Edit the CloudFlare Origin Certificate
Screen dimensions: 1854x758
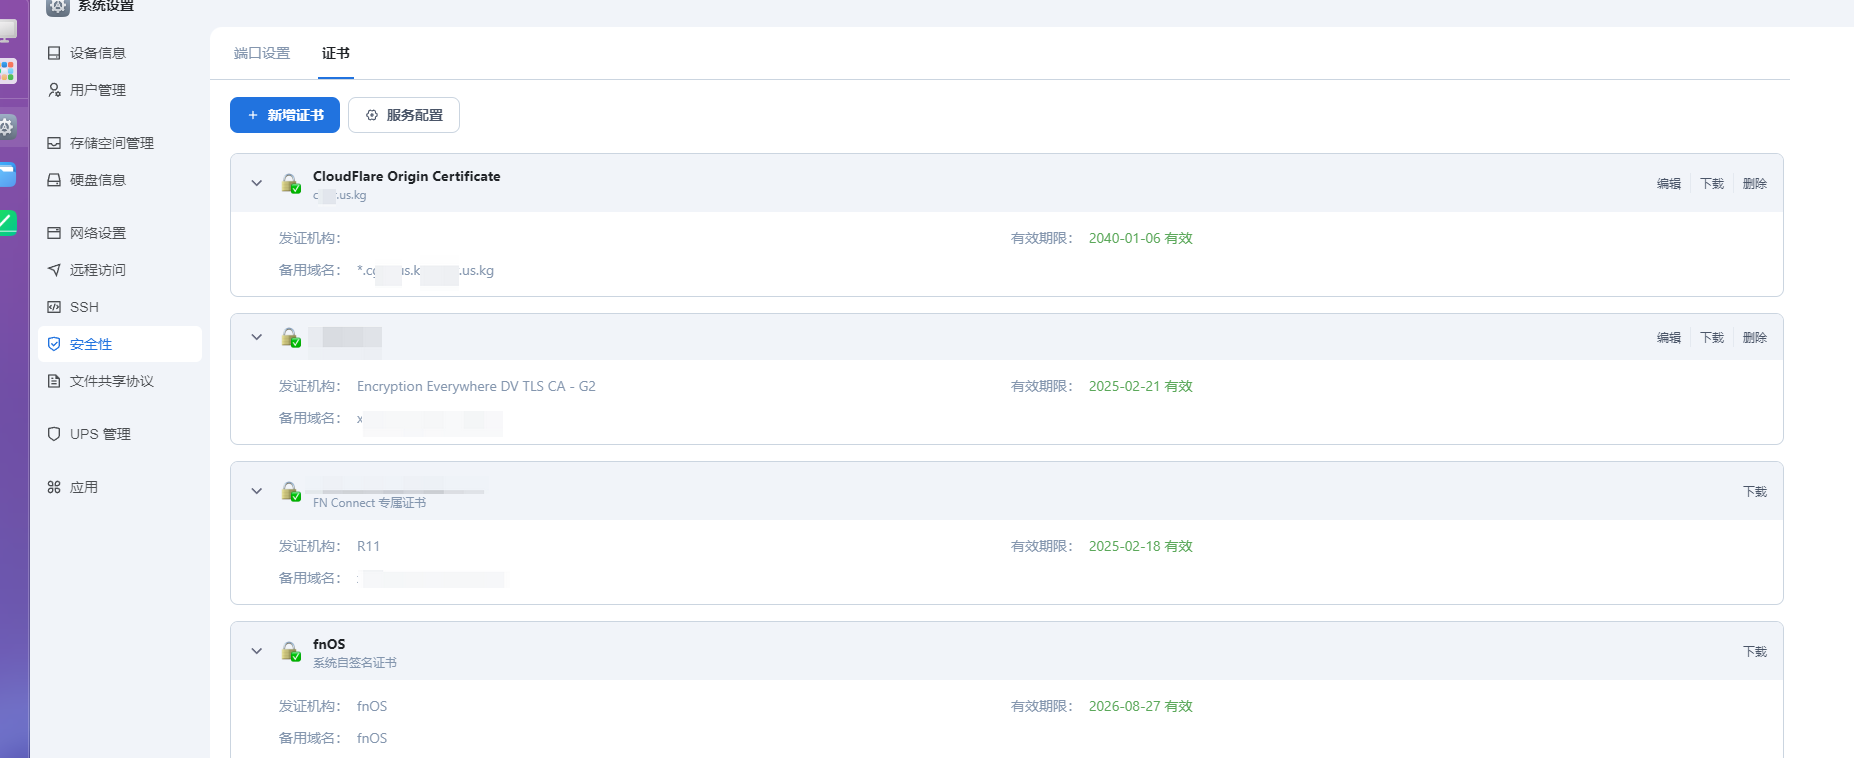1669,184
